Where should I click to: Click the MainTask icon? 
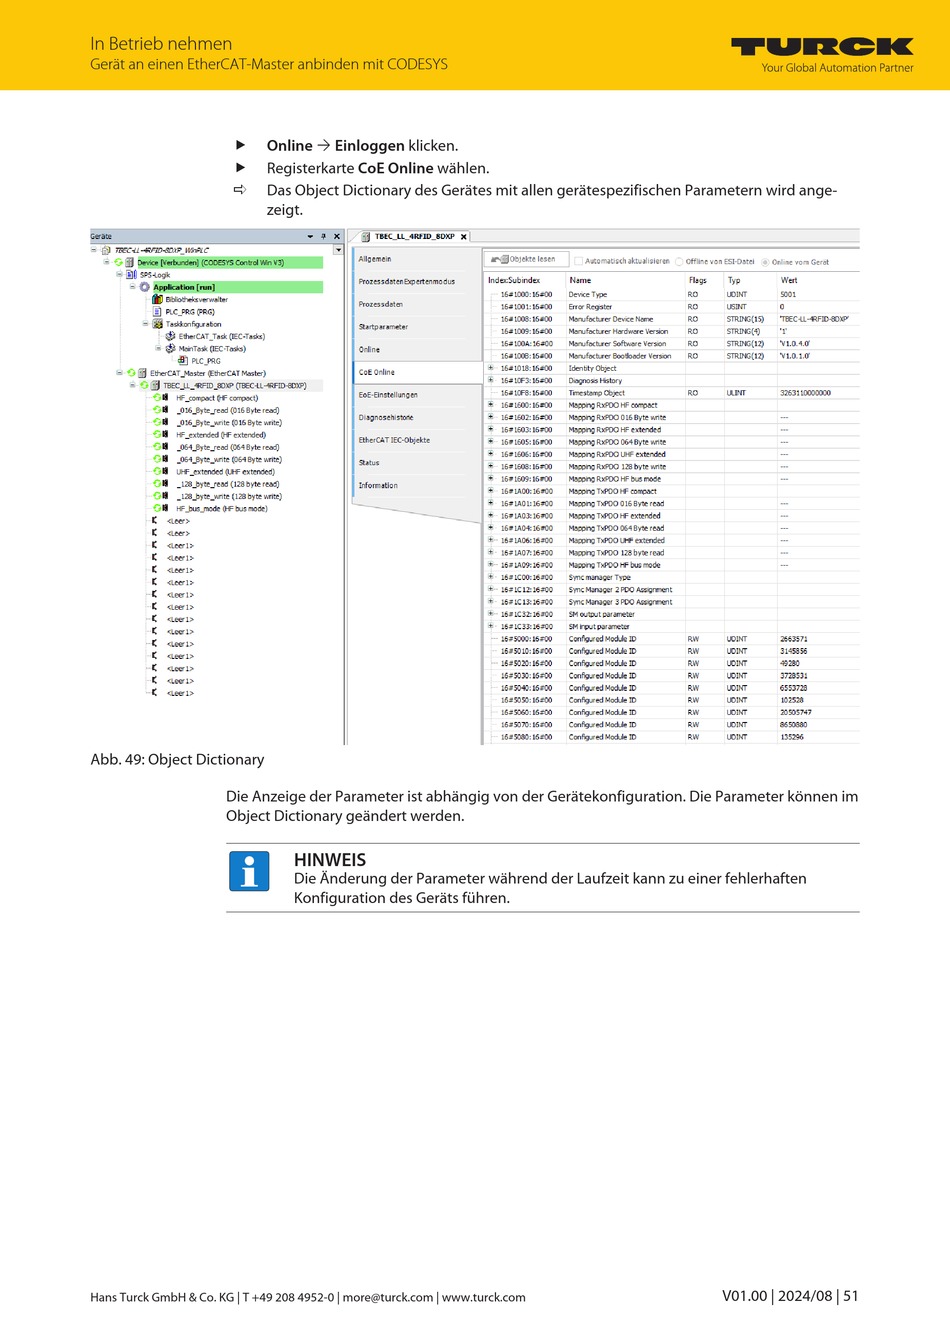click(x=170, y=348)
